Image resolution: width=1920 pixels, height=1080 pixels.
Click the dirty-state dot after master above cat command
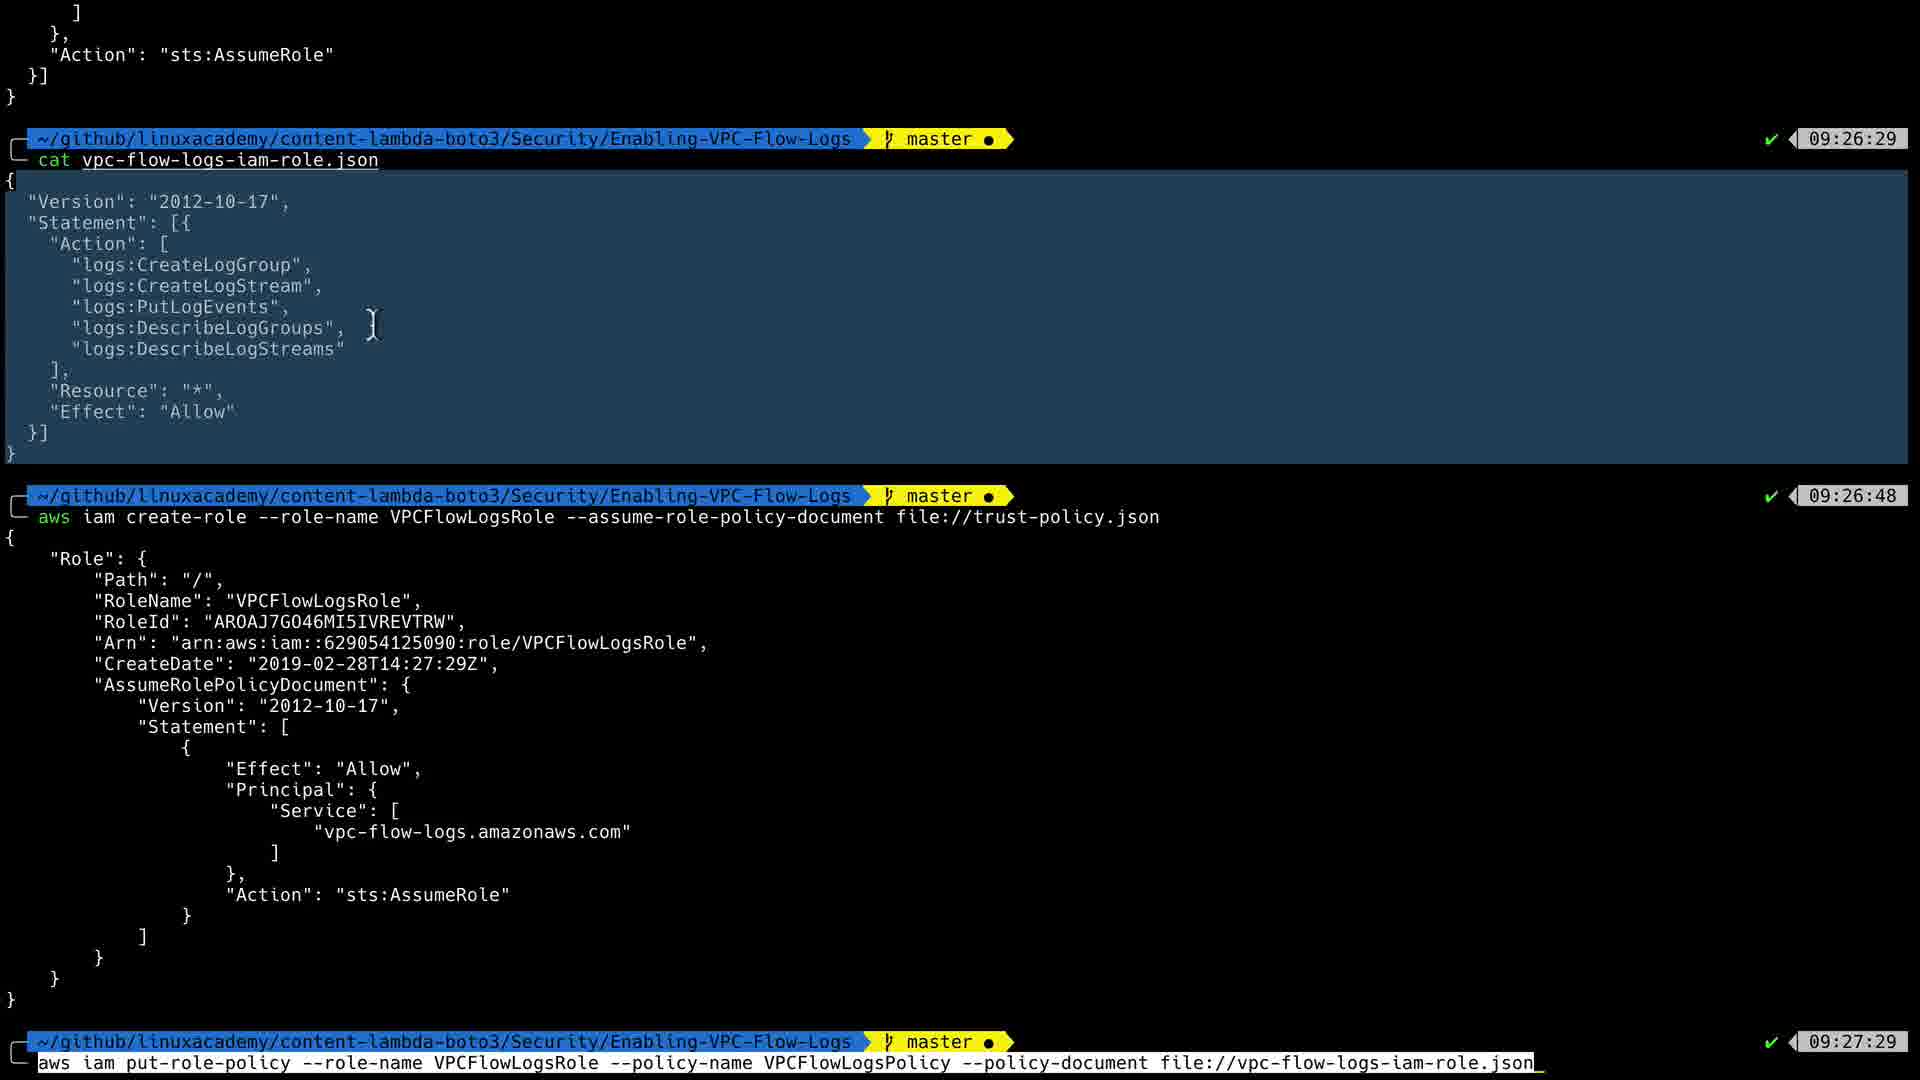coord(989,140)
